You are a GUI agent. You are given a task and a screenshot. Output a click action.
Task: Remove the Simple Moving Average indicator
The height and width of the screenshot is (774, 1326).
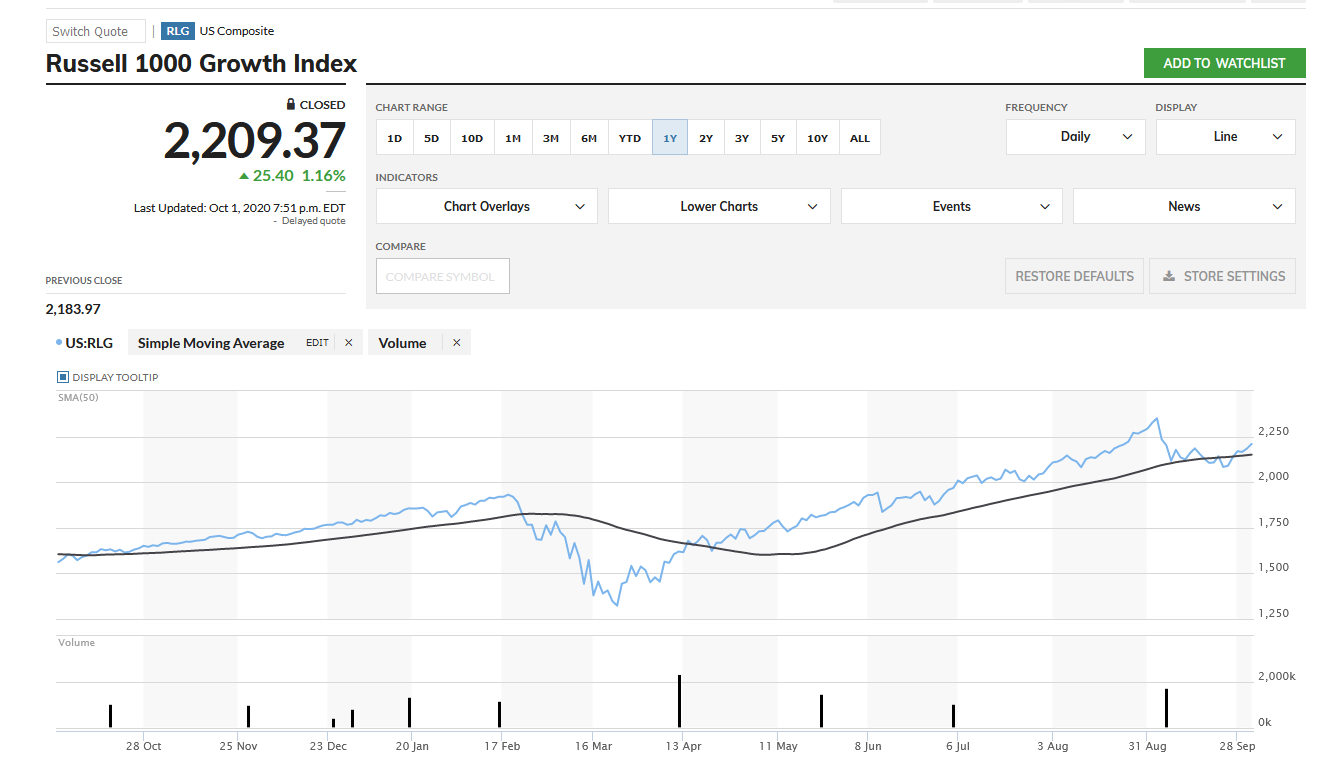tap(348, 343)
